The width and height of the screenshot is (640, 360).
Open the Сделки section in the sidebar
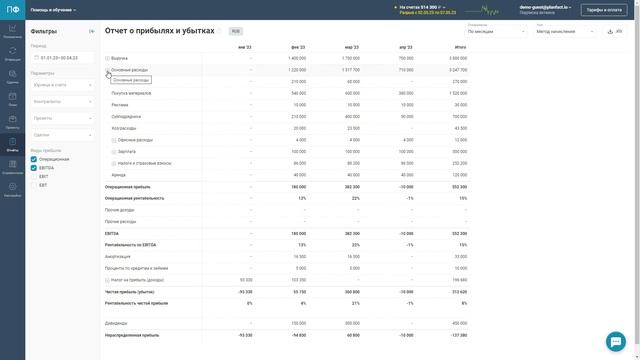tap(13, 76)
